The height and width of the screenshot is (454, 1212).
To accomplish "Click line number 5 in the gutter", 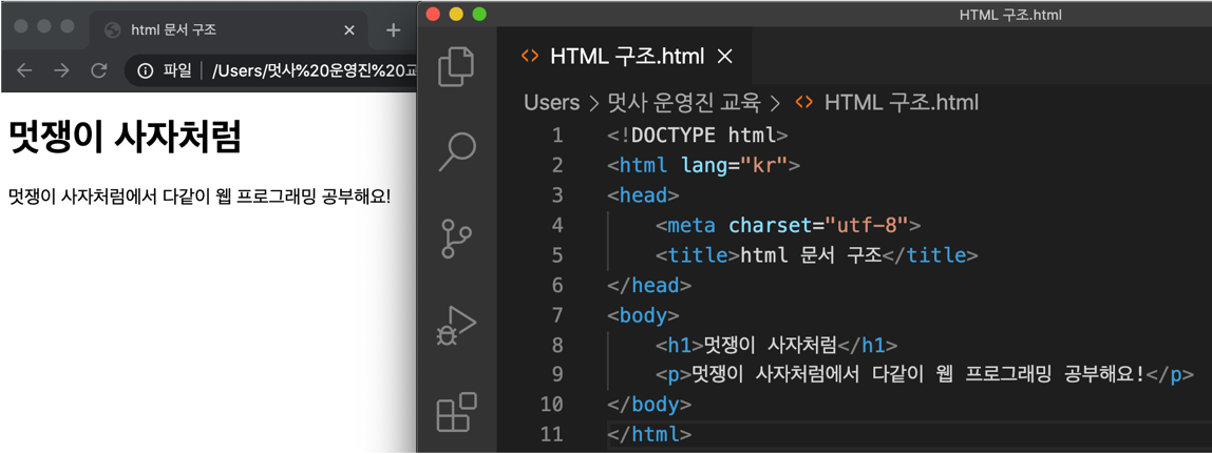I will pos(557,255).
